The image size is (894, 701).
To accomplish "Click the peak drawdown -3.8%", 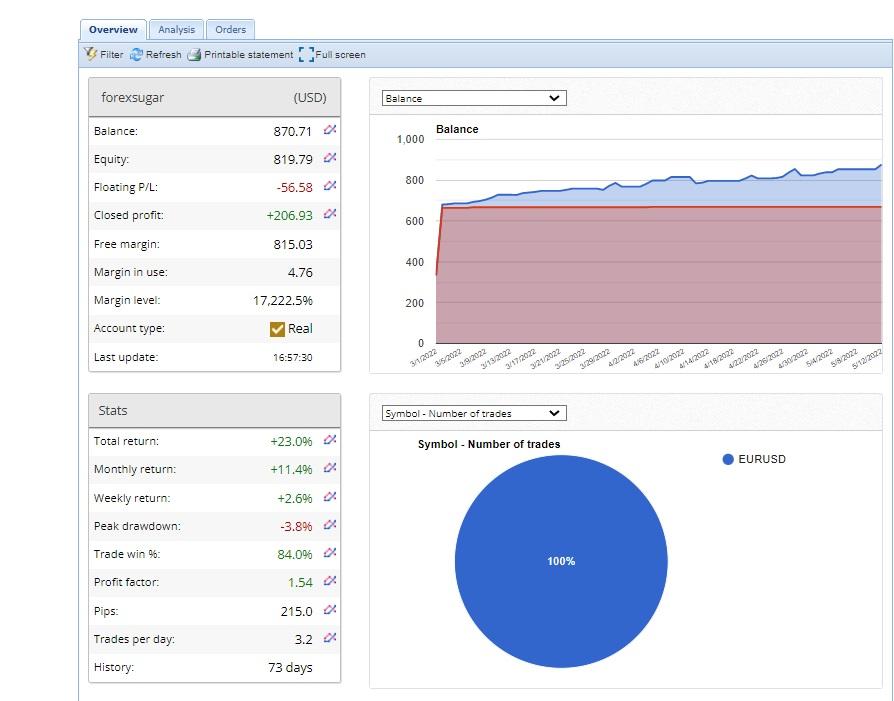I will 296,526.
